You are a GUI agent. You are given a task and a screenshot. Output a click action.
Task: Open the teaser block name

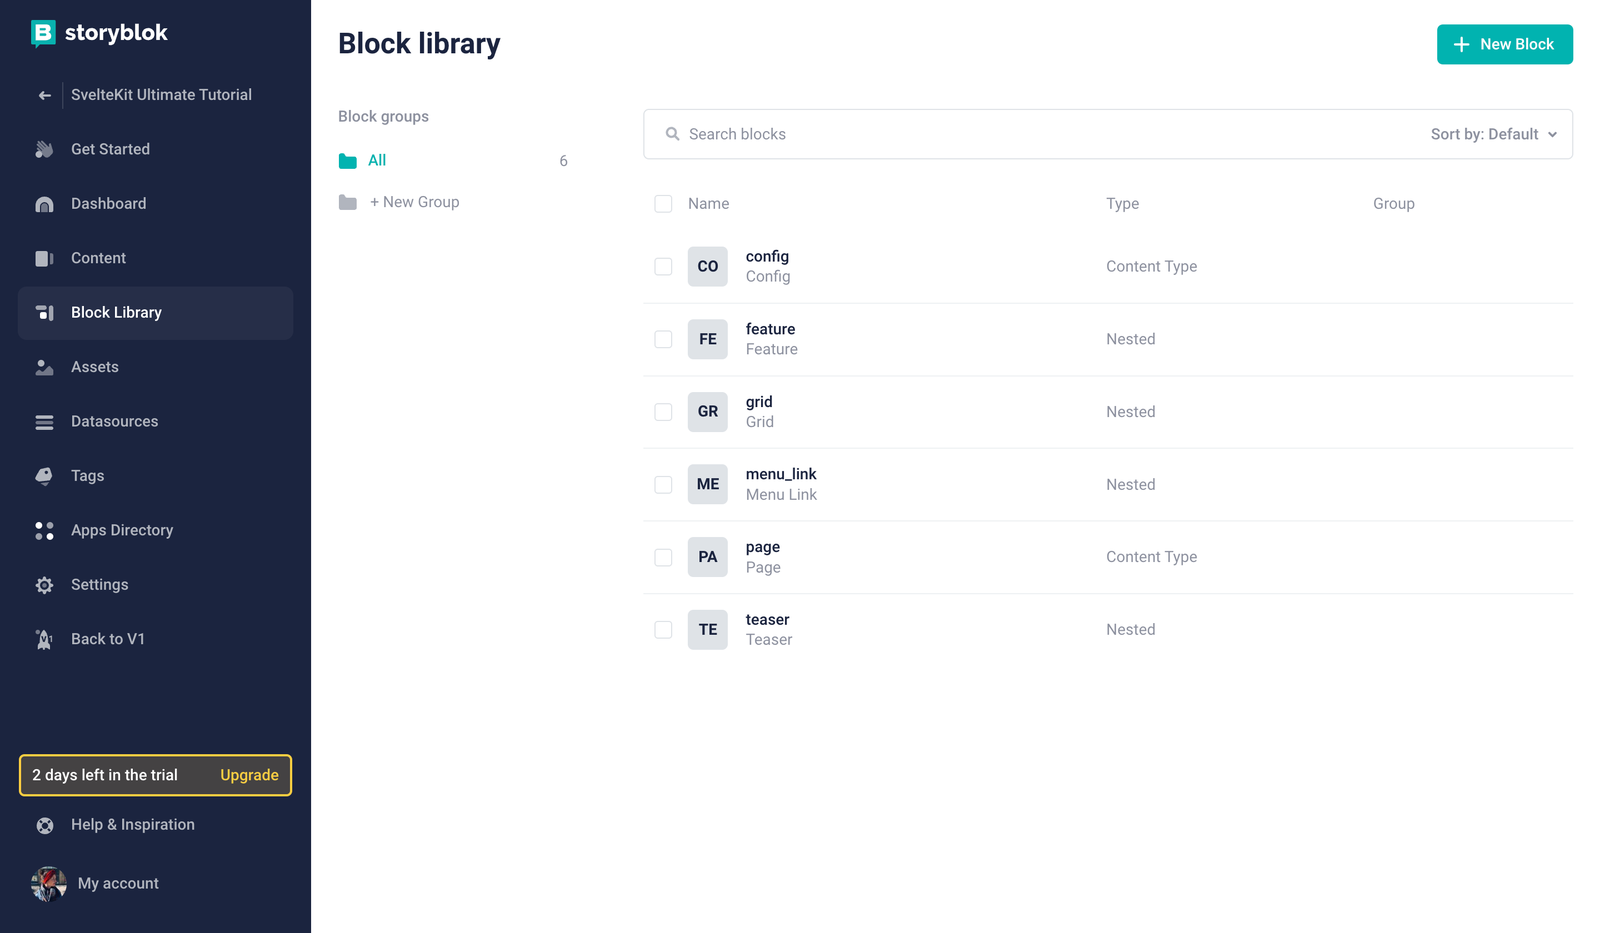(767, 620)
